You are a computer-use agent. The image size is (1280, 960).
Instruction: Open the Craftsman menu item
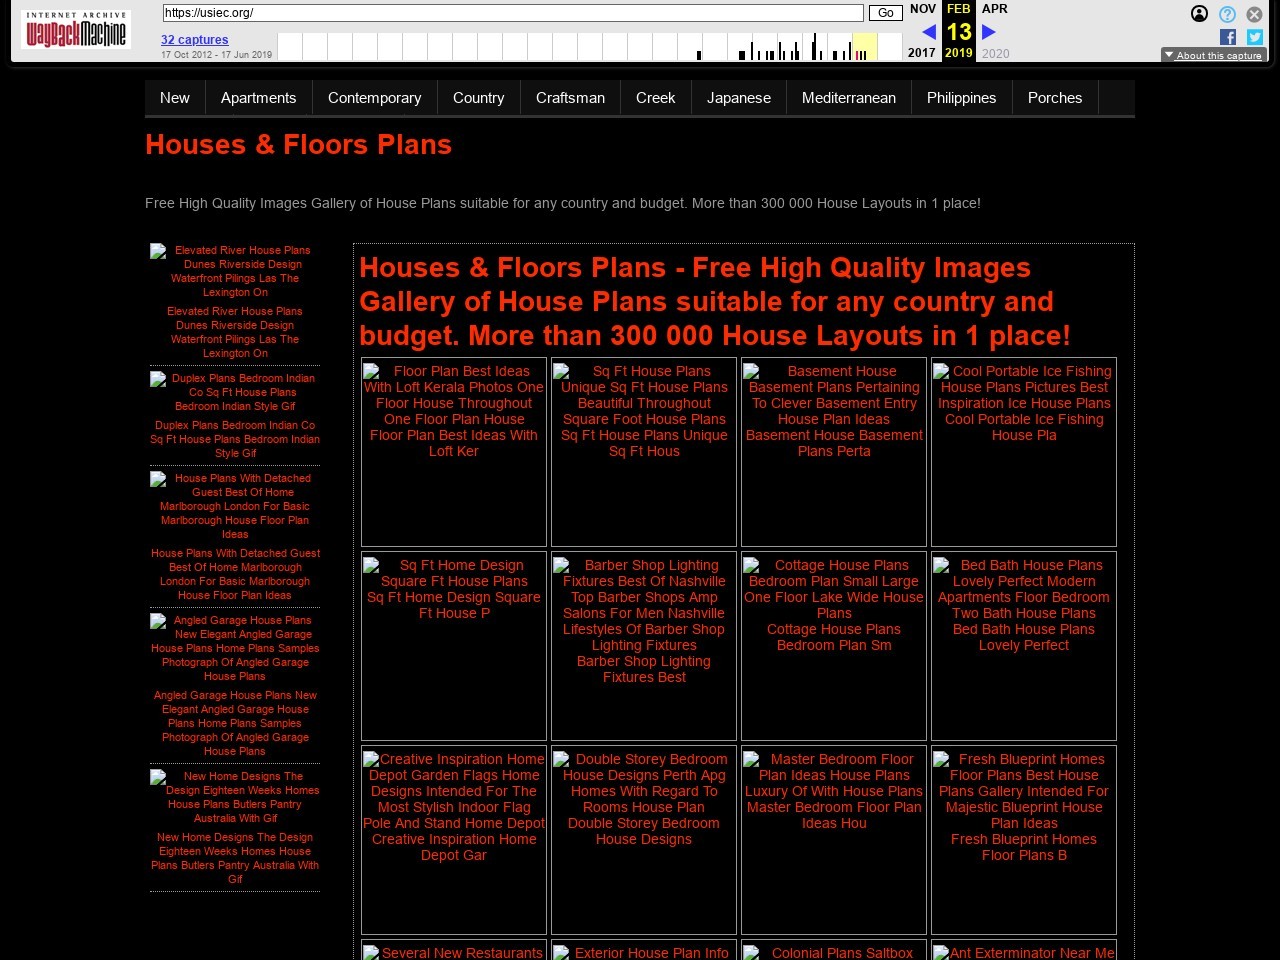(x=570, y=98)
